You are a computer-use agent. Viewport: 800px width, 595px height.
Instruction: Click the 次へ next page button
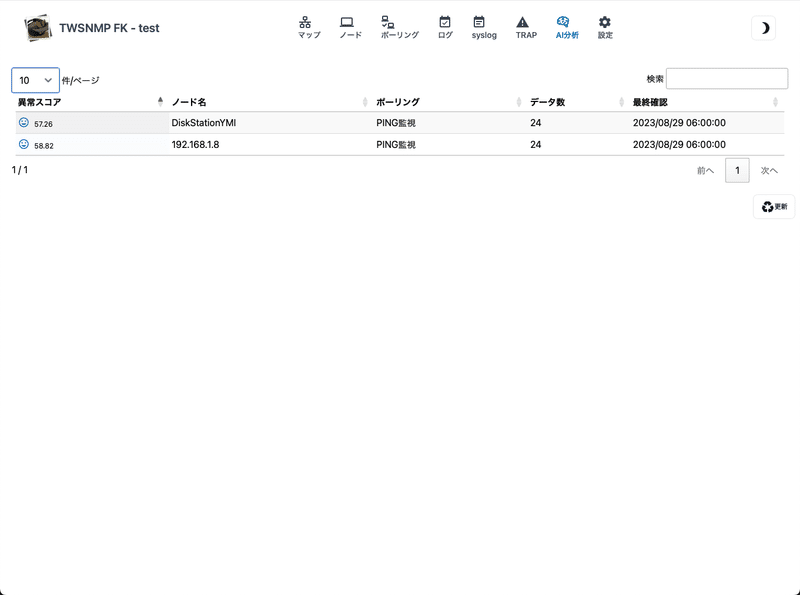tap(769, 170)
